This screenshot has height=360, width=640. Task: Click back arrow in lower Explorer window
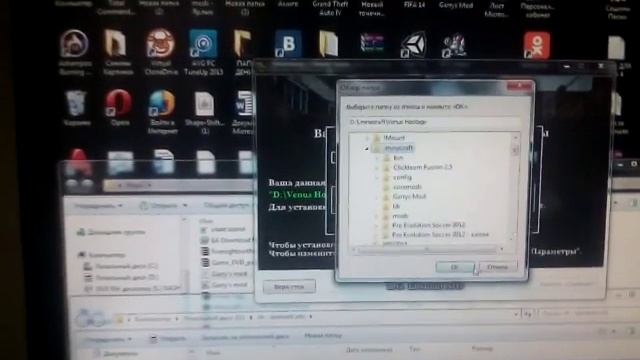[x=84, y=318]
